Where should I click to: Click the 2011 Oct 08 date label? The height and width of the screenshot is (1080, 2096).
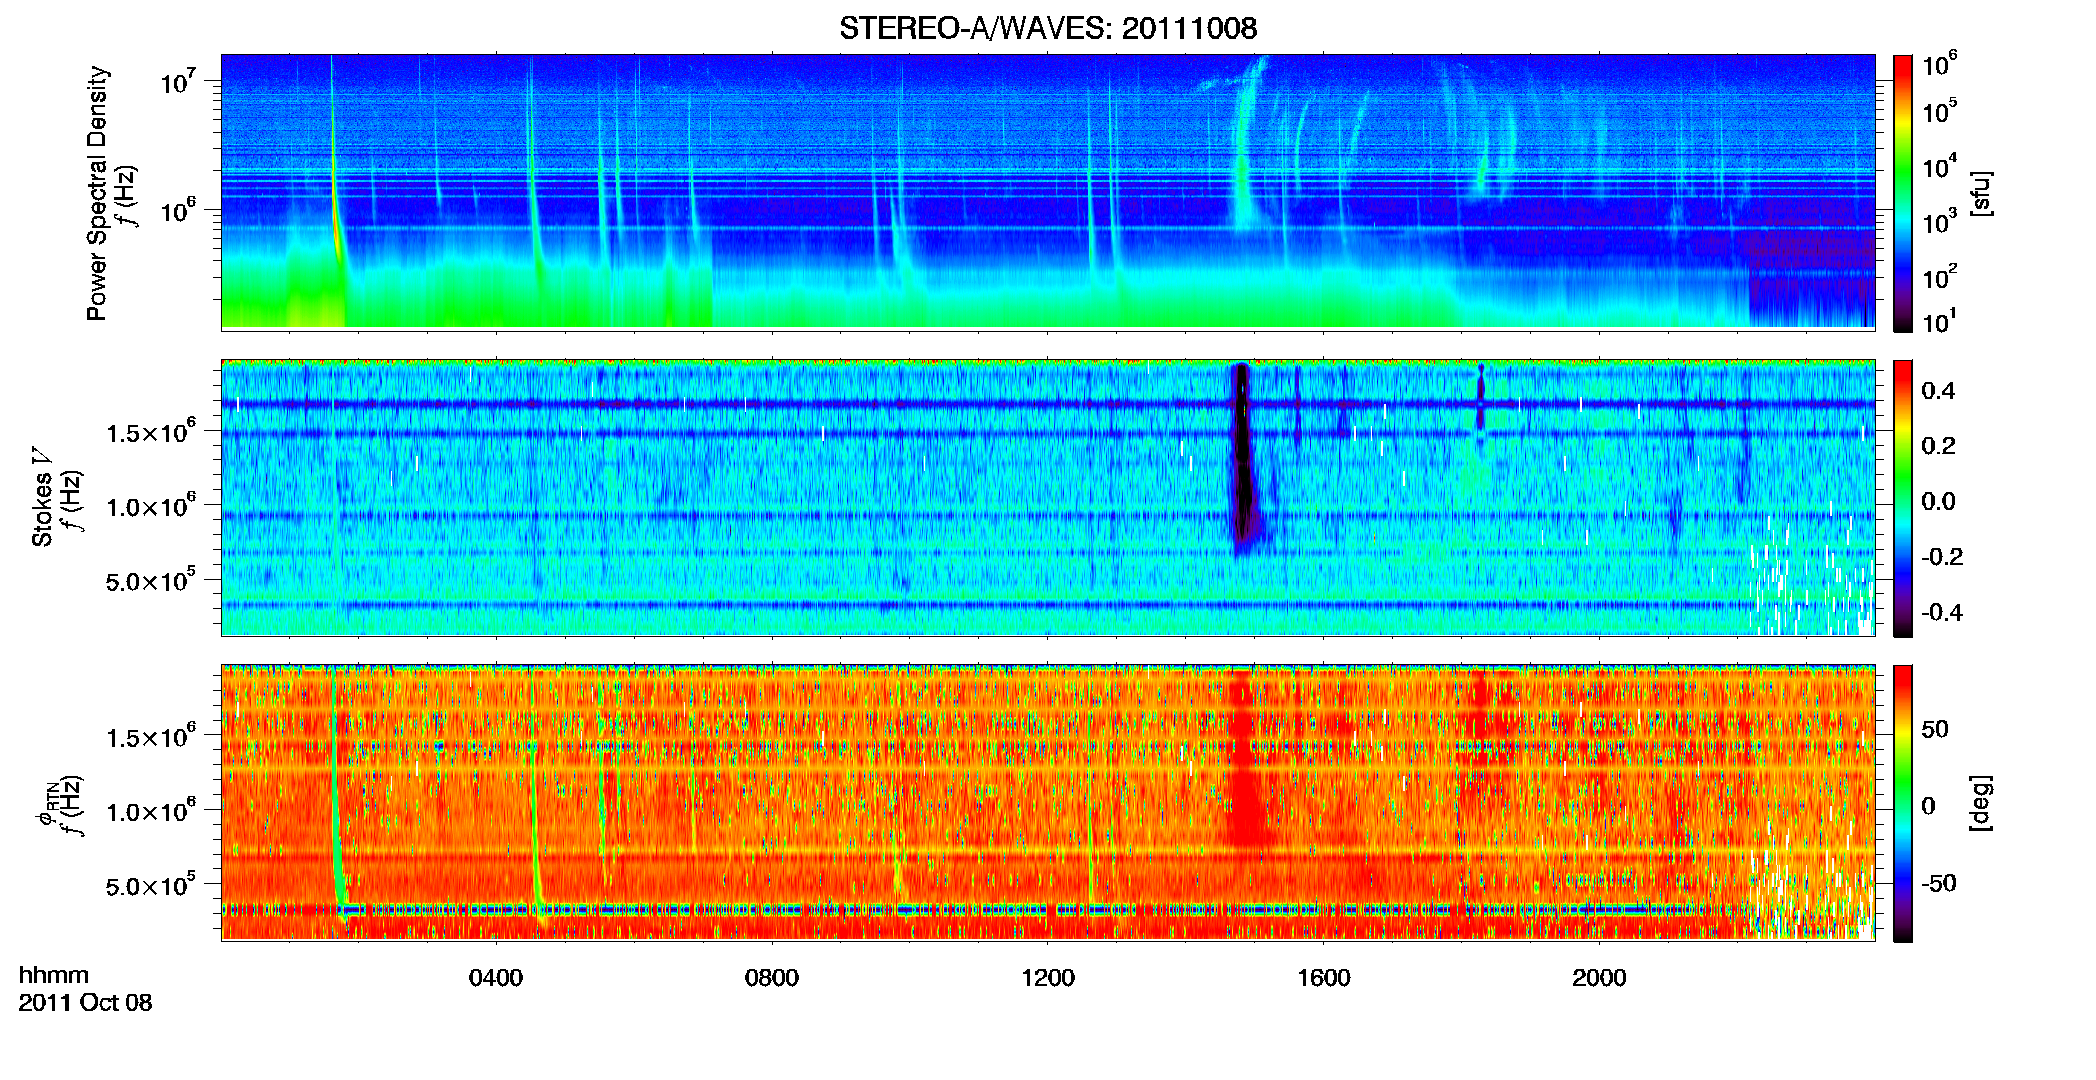pos(85,1002)
